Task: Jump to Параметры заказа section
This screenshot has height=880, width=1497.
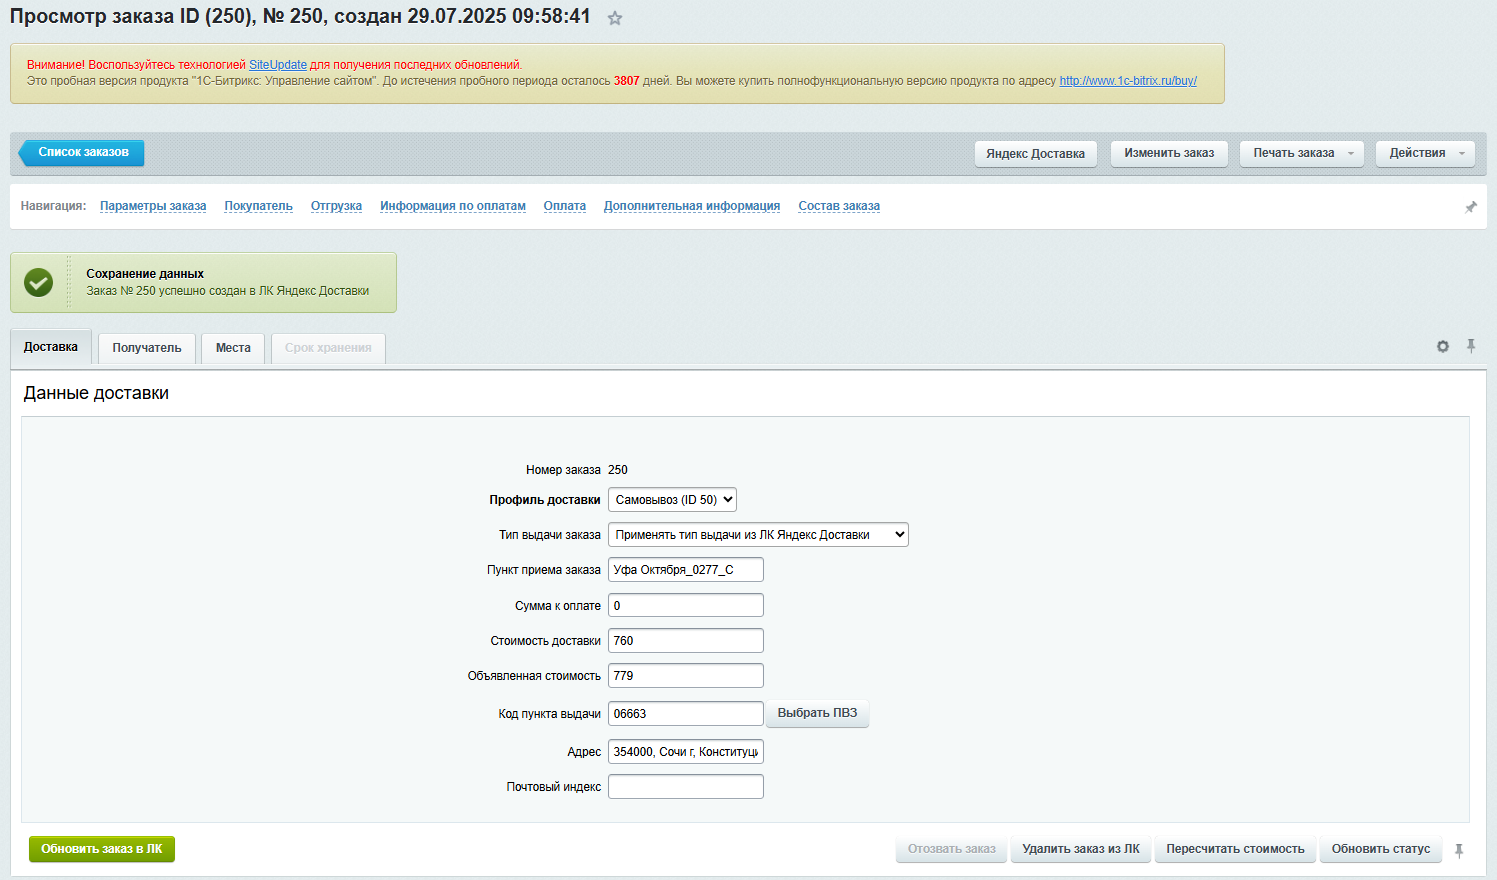Action: click(153, 206)
